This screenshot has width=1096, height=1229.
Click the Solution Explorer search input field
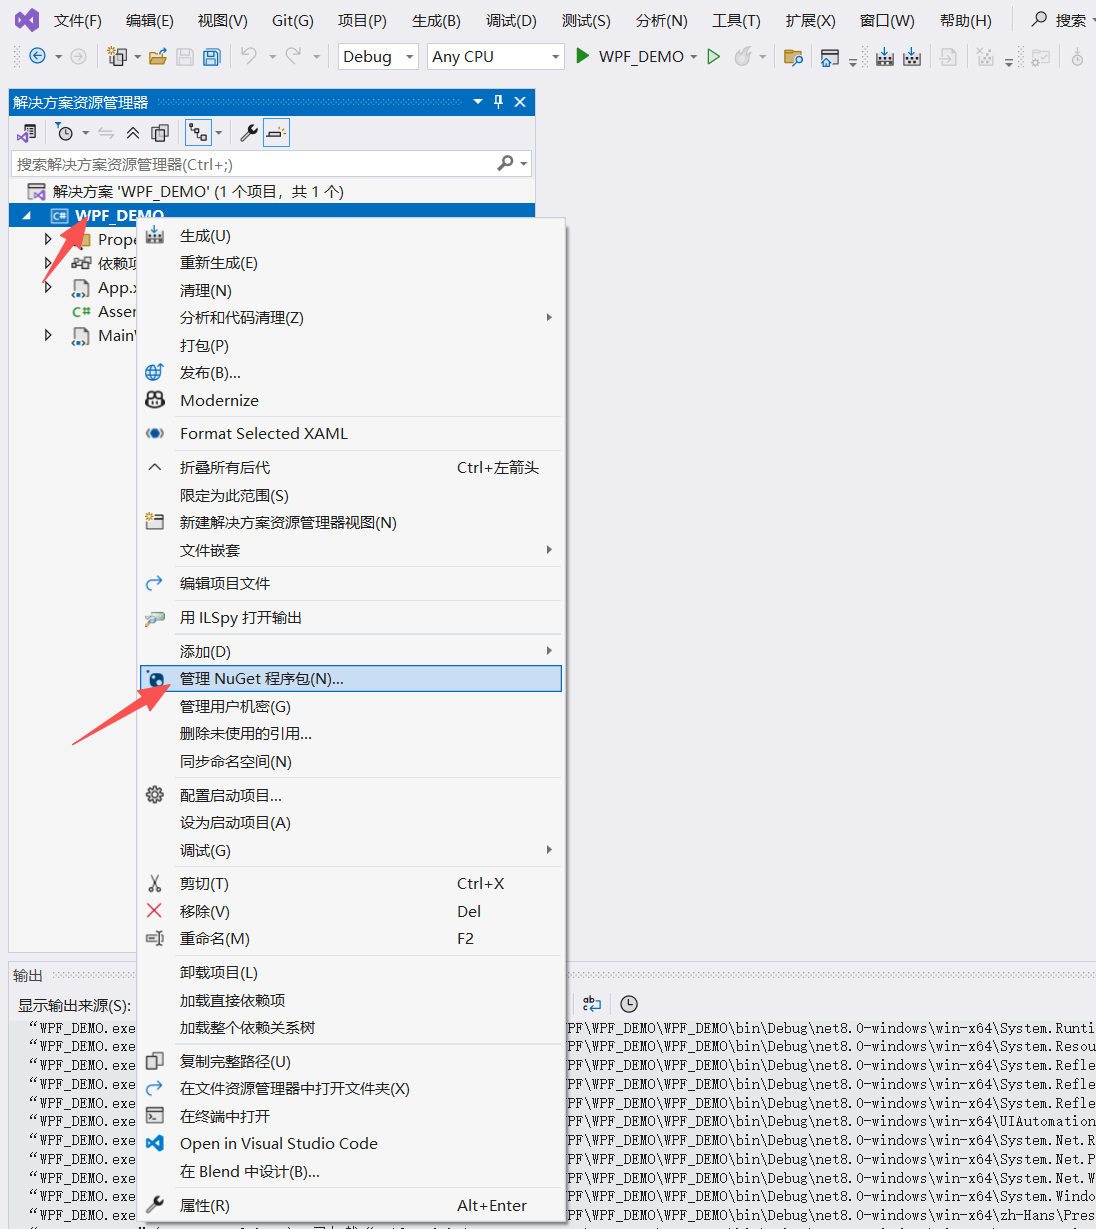coord(255,164)
